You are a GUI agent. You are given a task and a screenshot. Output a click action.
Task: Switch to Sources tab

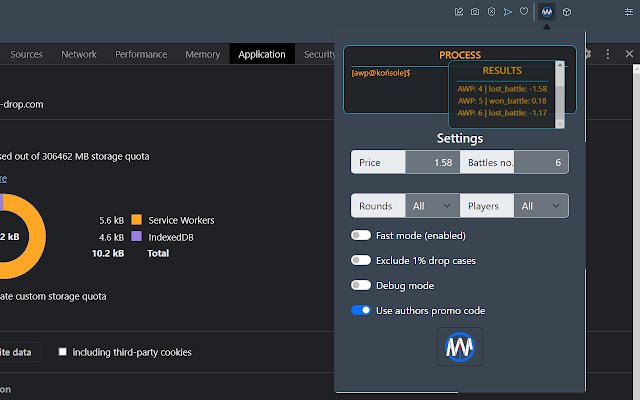pyautogui.click(x=27, y=54)
